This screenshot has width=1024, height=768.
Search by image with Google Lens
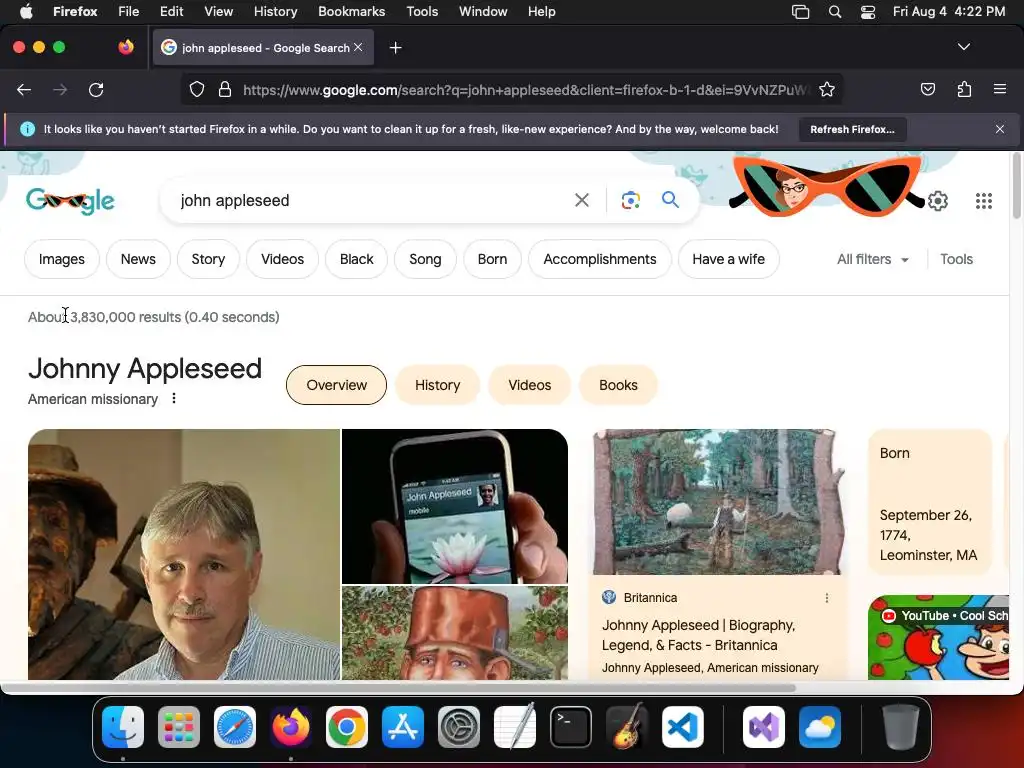pyautogui.click(x=630, y=200)
